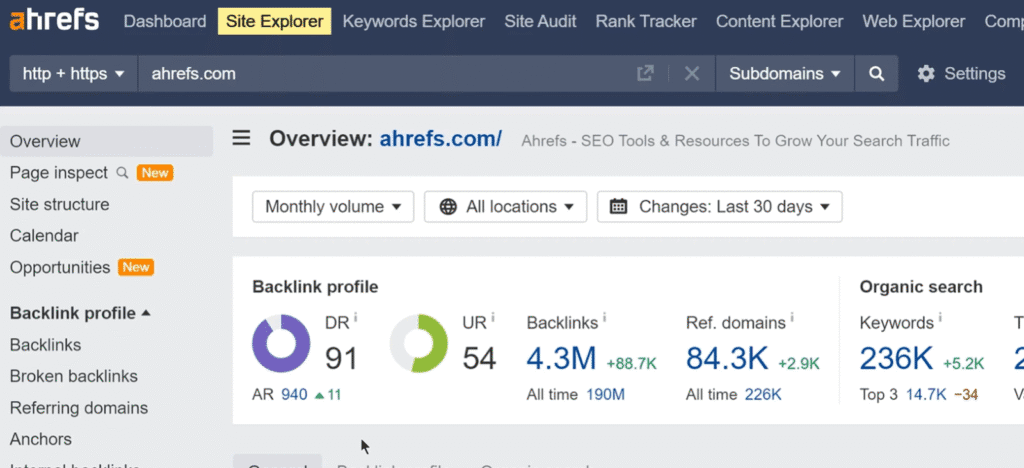Click DR info icon
1024x468 pixels.
pos(356,317)
